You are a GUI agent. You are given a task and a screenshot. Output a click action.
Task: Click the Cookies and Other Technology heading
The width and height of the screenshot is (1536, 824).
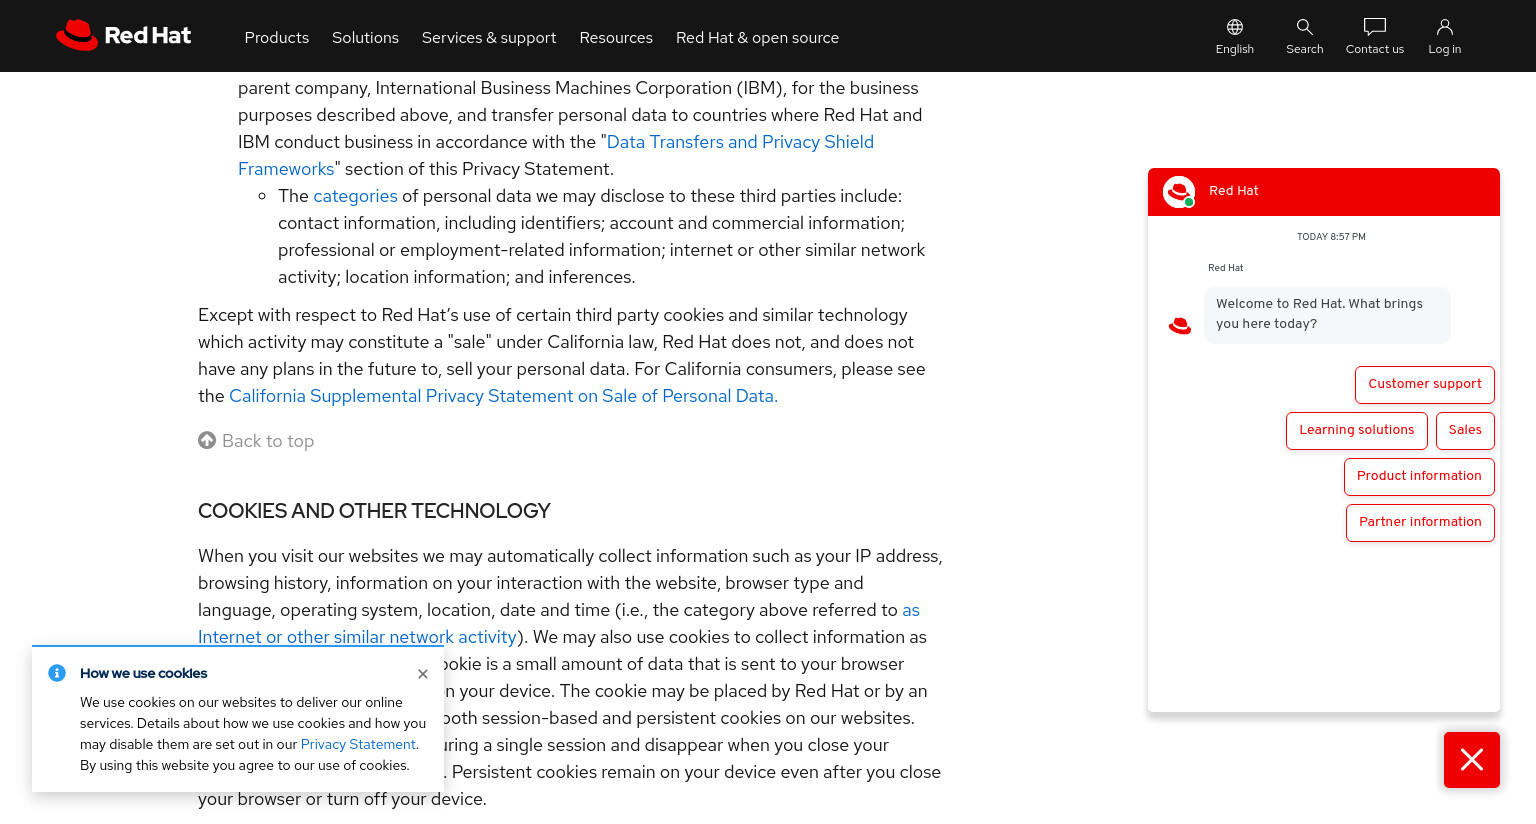374,511
